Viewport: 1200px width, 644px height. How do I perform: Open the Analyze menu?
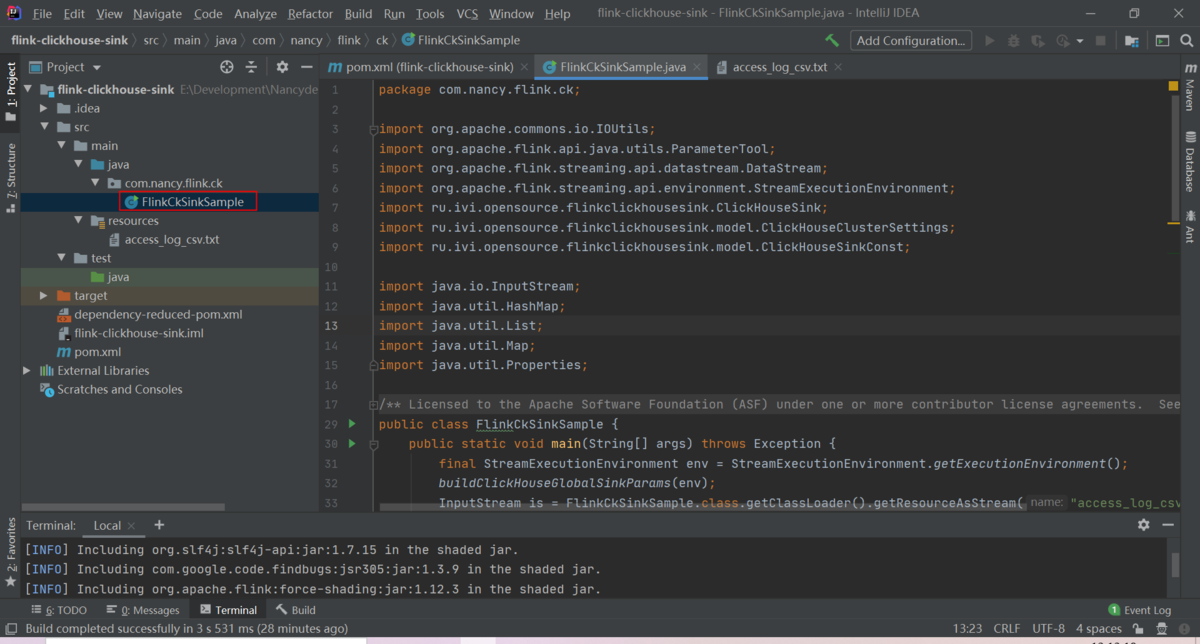click(x=255, y=14)
